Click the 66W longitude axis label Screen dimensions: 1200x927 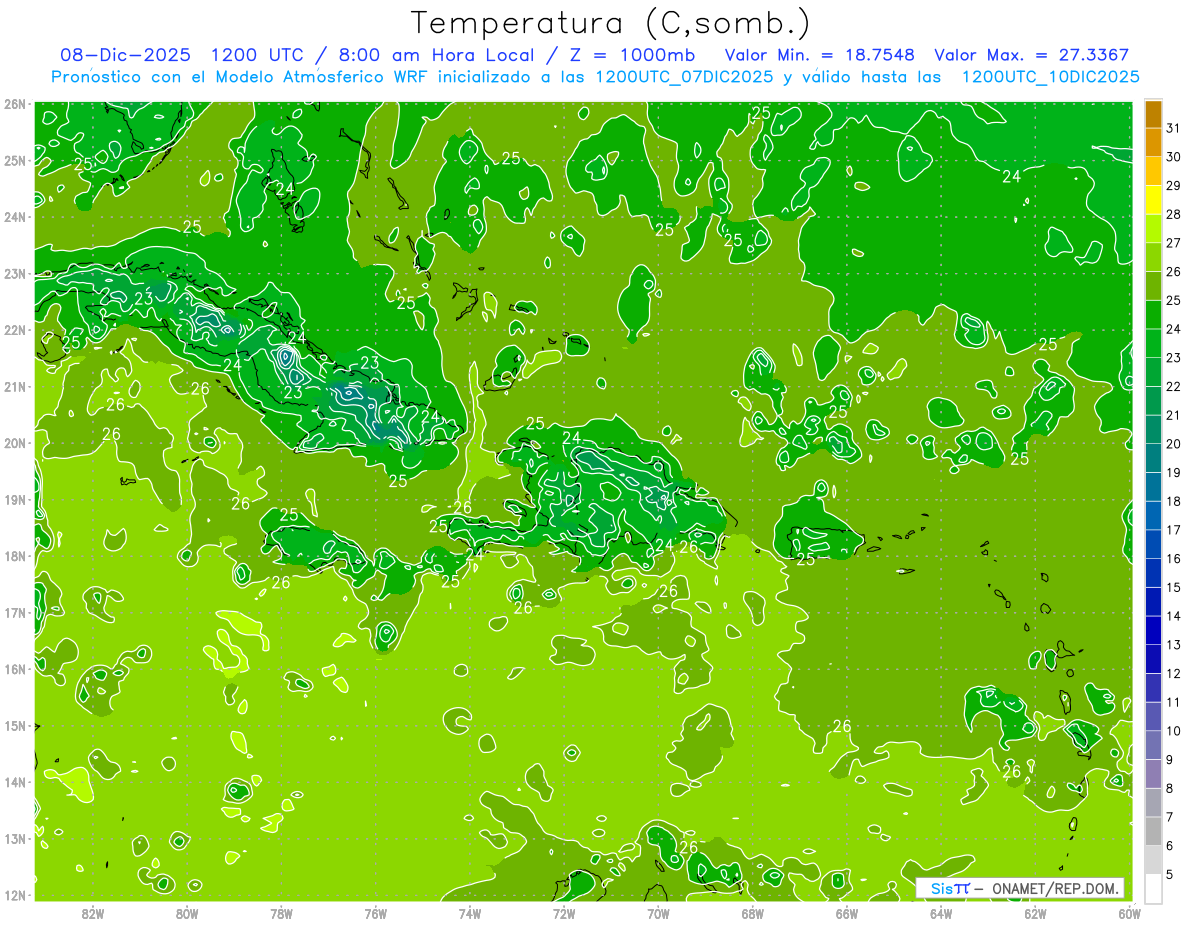coord(847,913)
